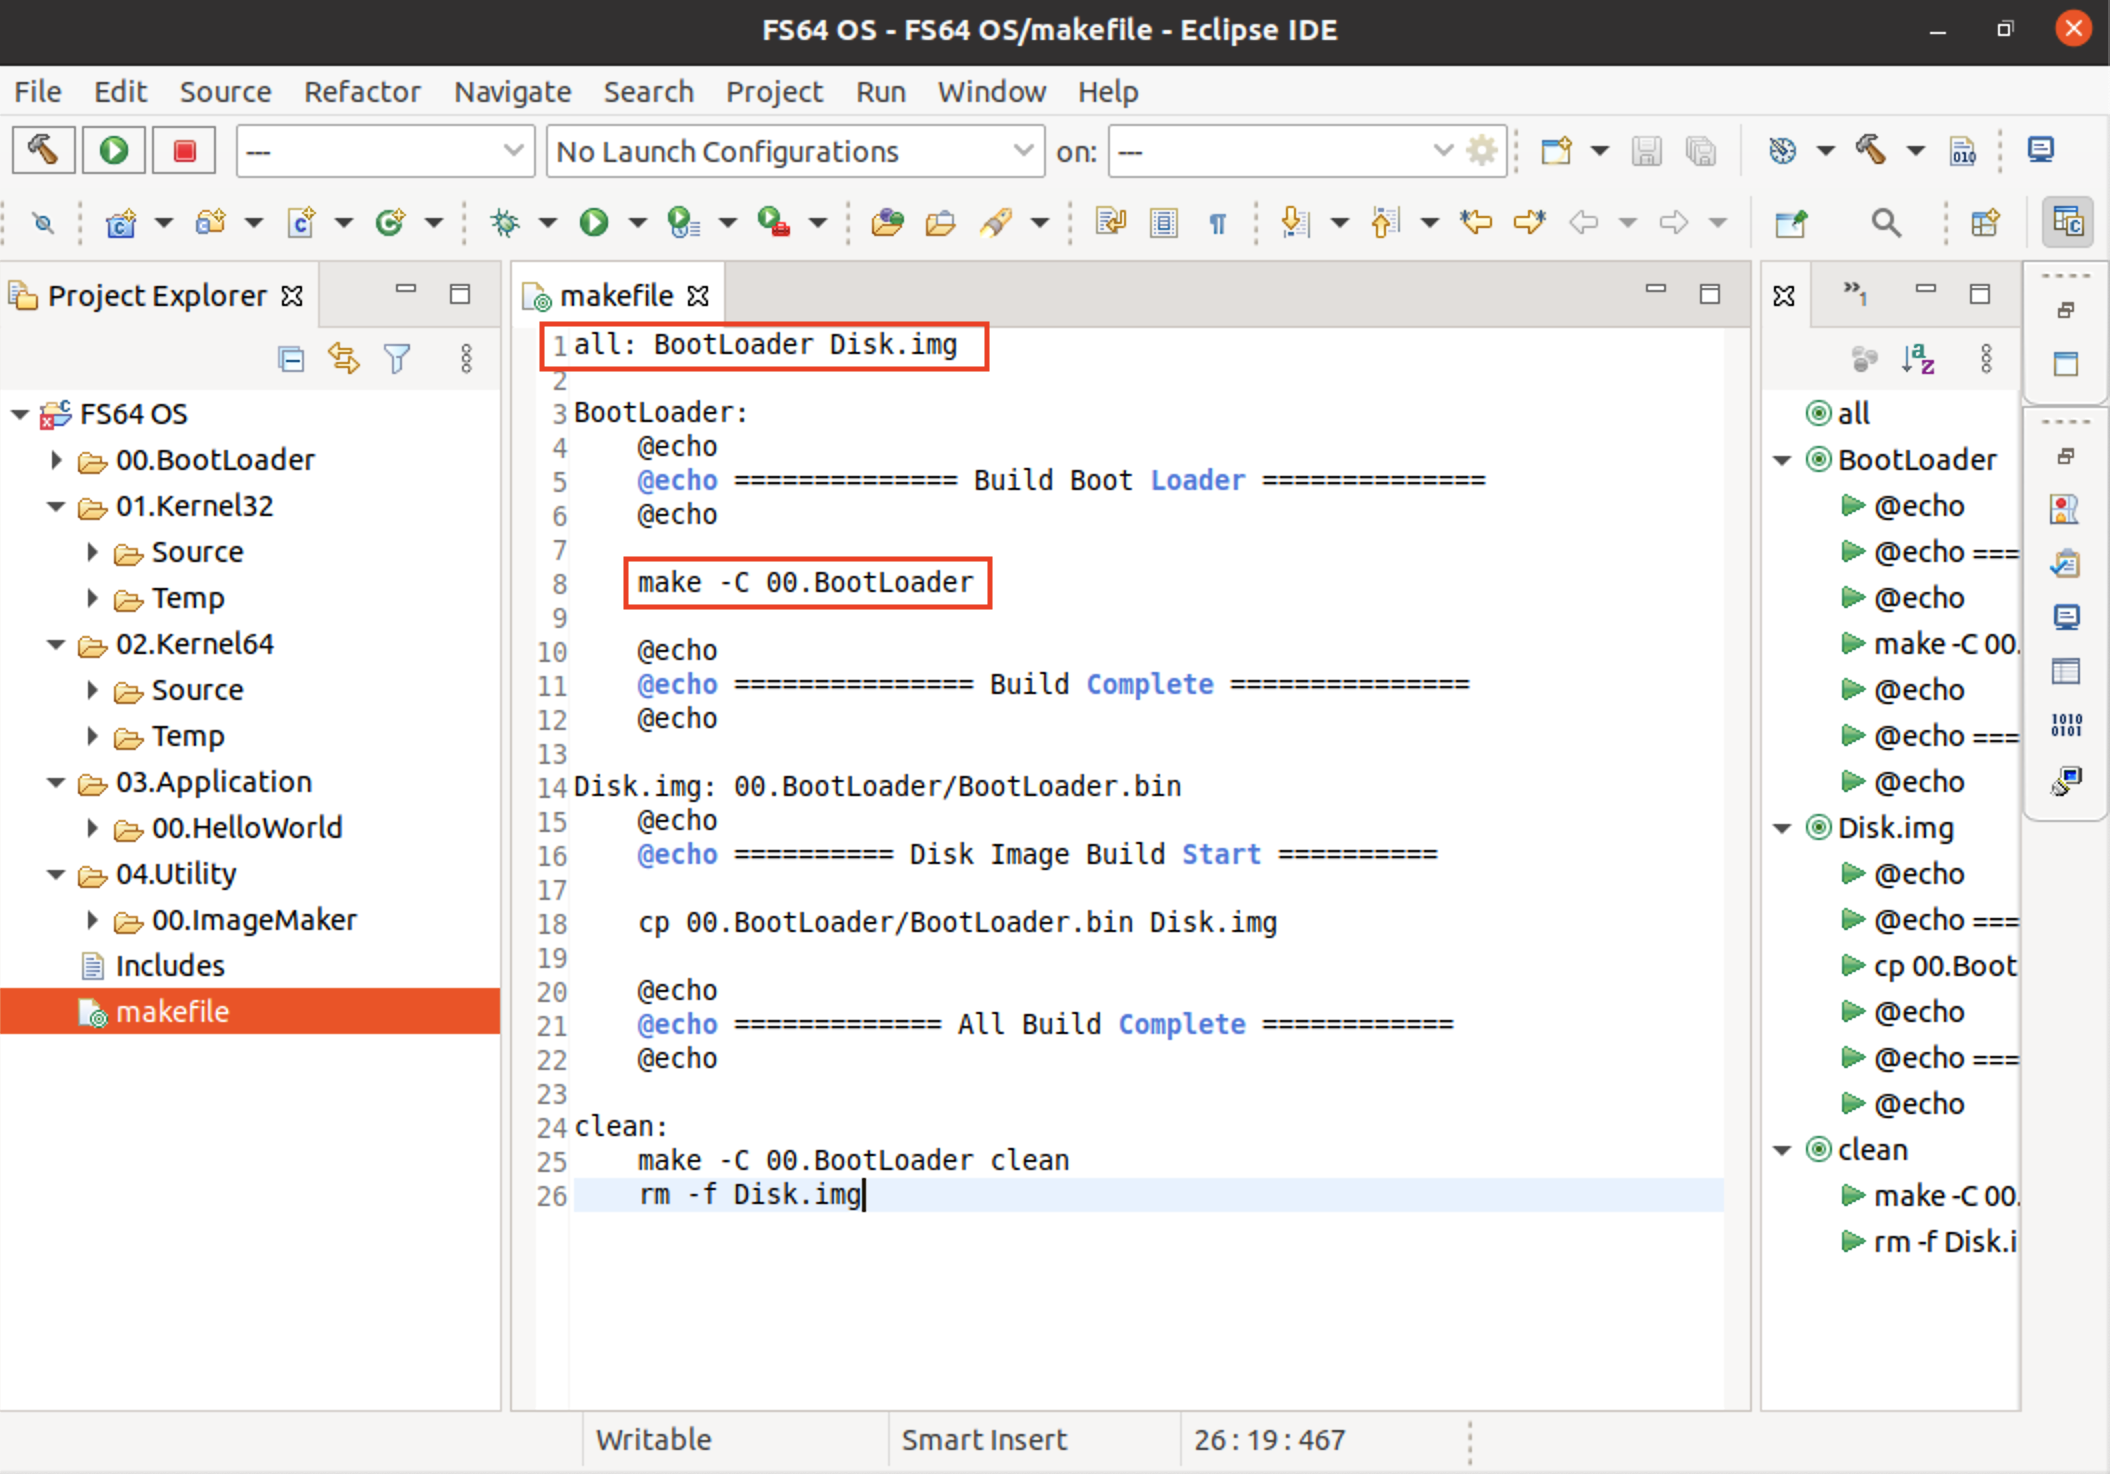This screenshot has height=1474, width=2110.
Task: Open the launch mode combo box
Action: (x=385, y=151)
